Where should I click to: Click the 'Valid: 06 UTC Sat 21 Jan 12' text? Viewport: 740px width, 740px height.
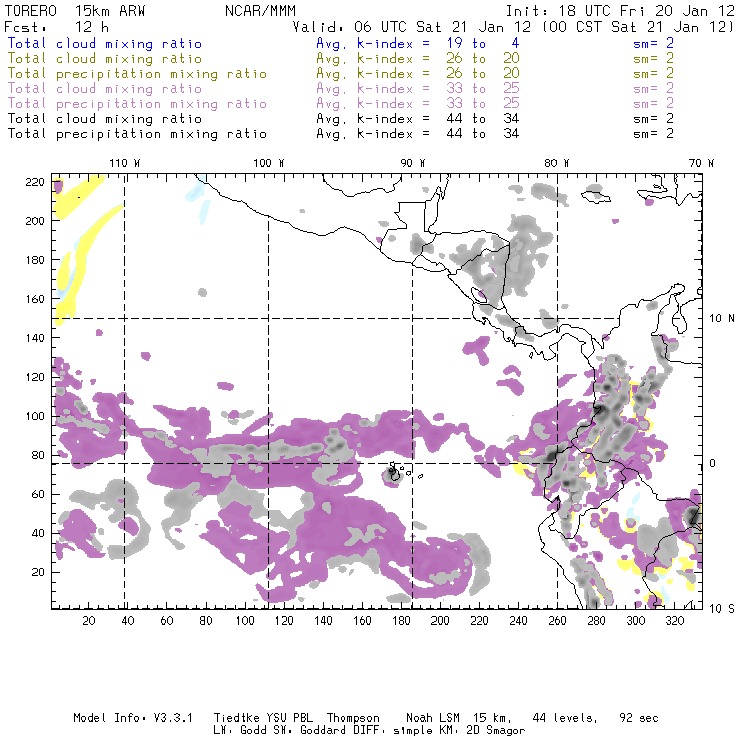(x=412, y=27)
